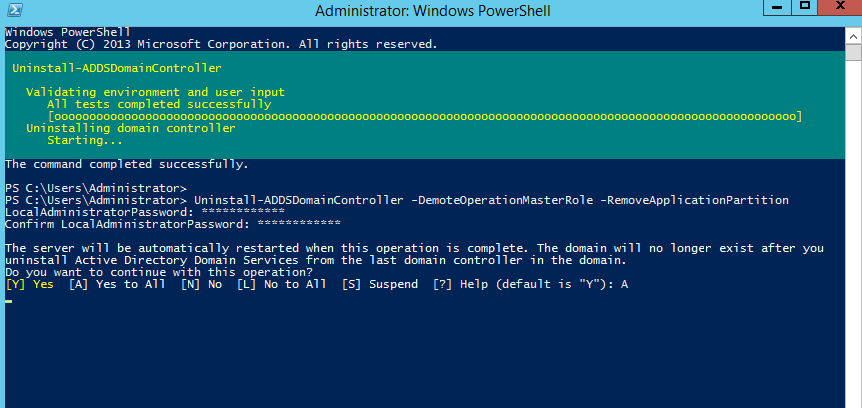Image resolution: width=862 pixels, height=408 pixels.
Task: Click the -DemoteOperationMasterRole parameter text
Action: click(x=502, y=200)
